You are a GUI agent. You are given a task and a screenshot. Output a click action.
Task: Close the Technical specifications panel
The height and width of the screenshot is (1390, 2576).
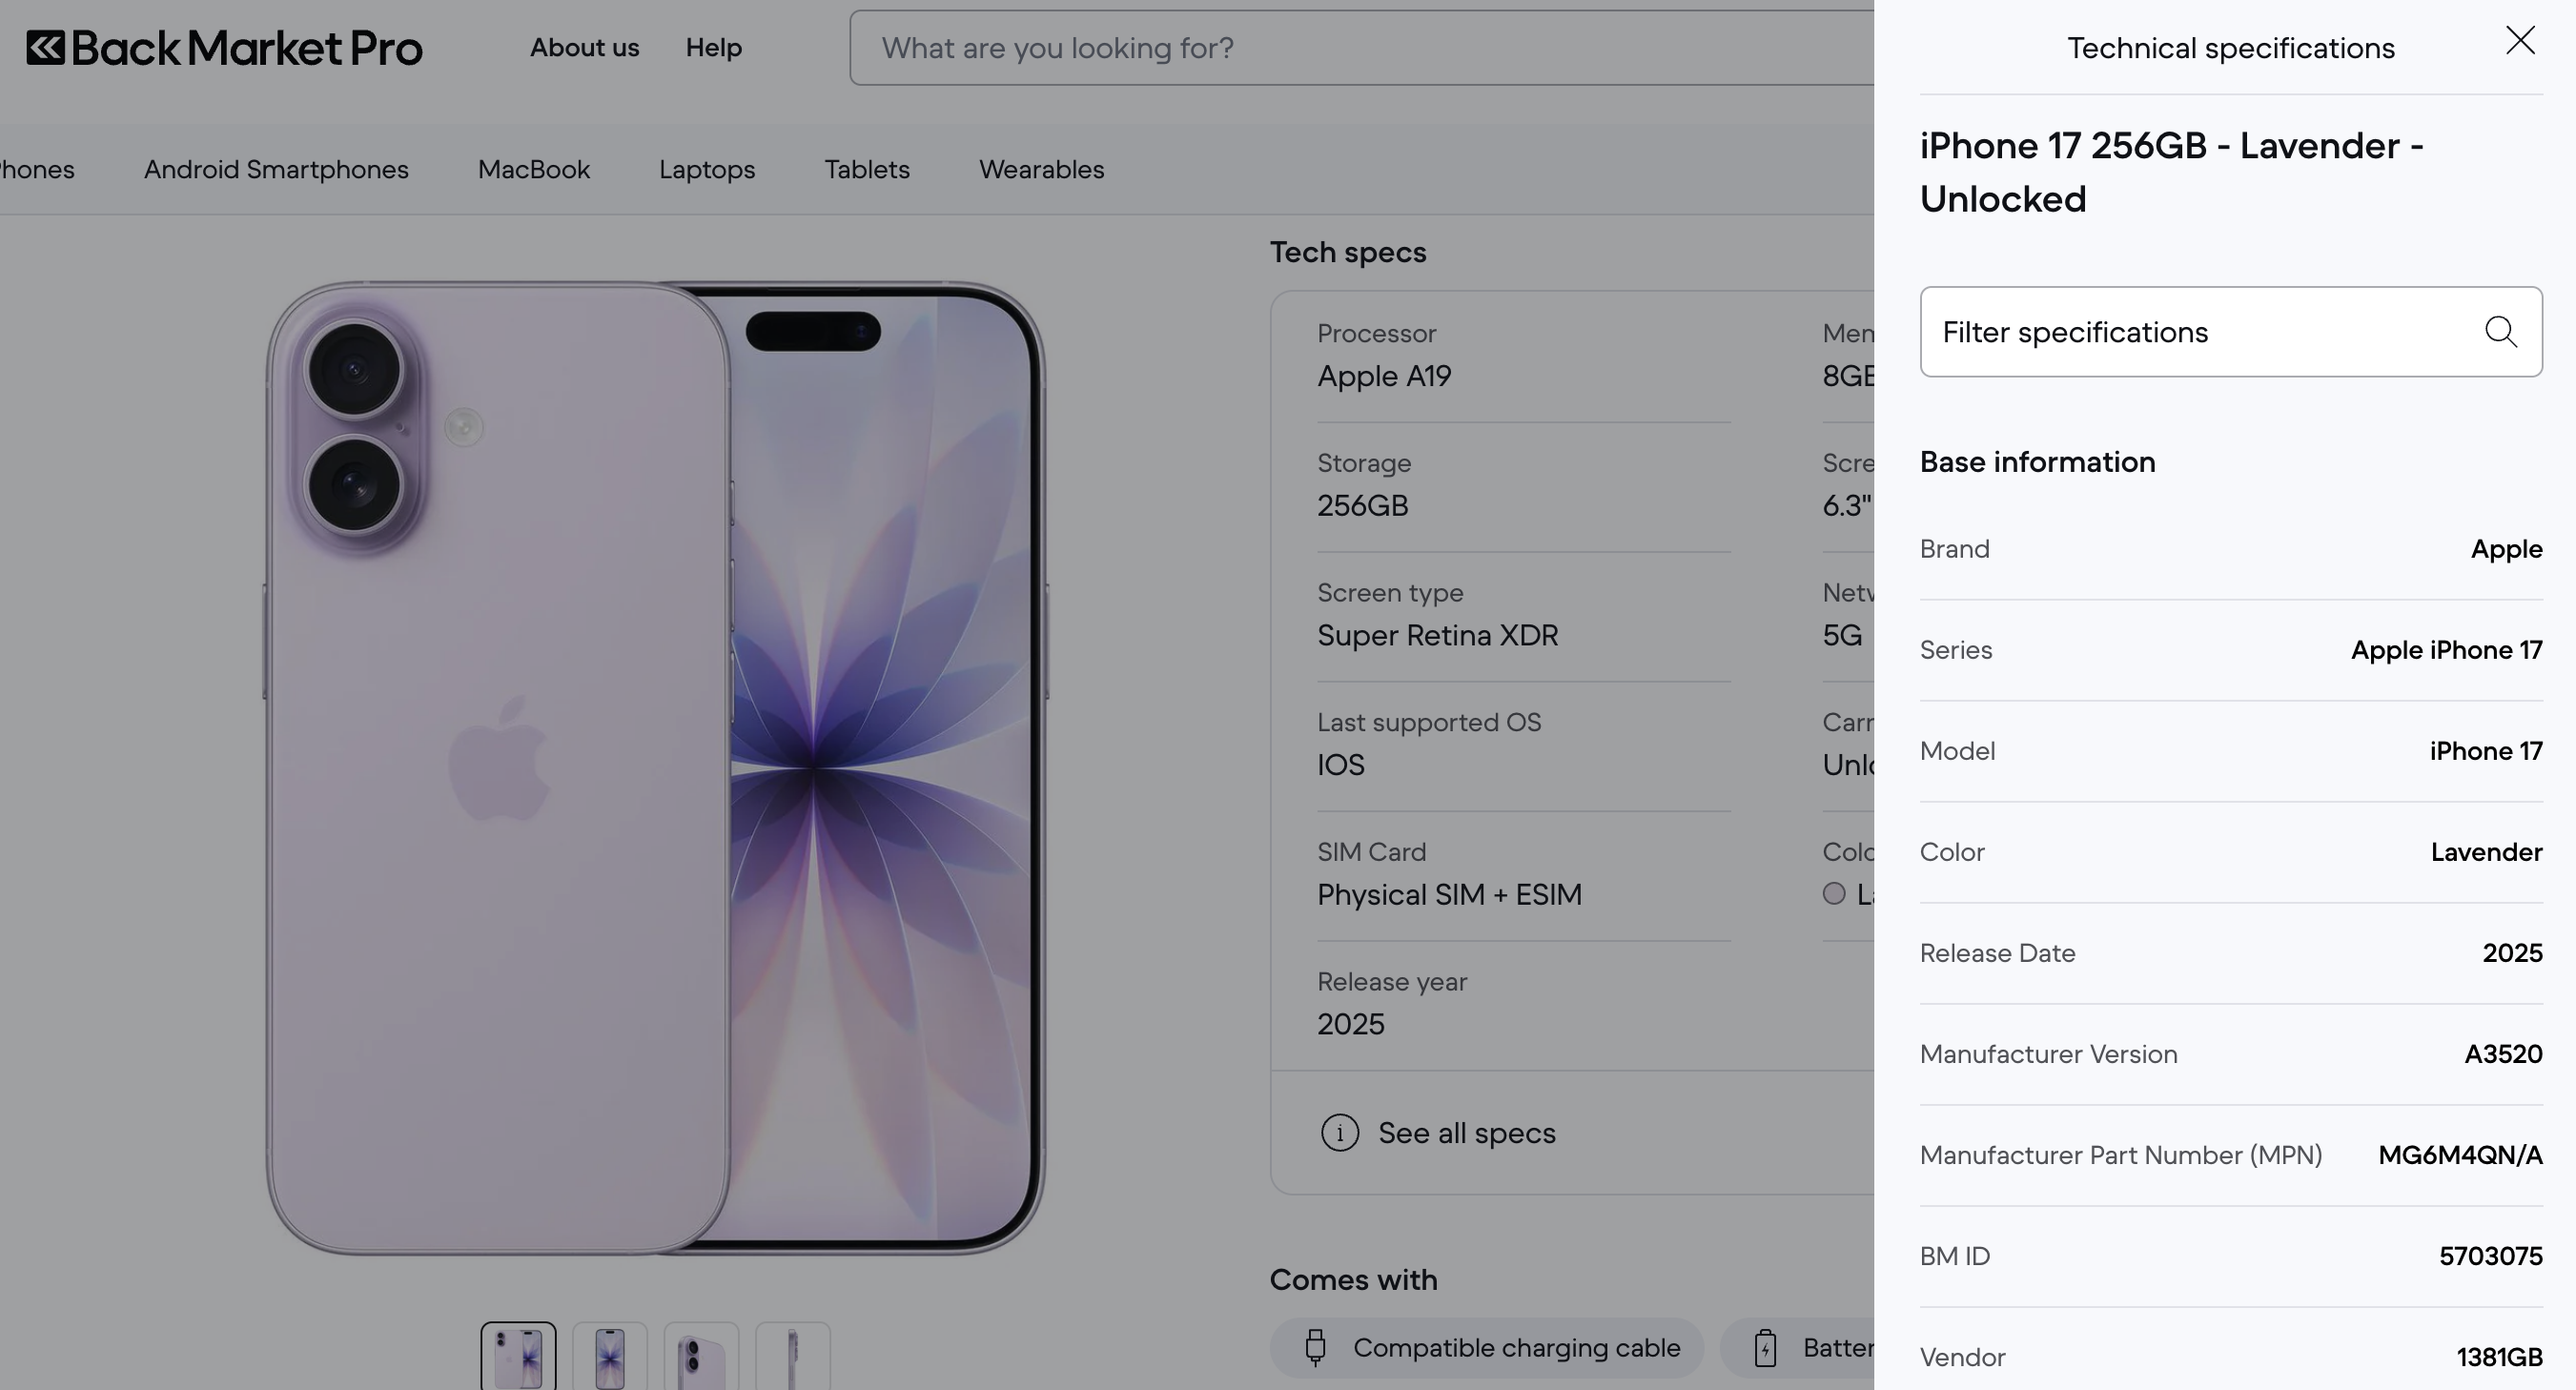click(2520, 40)
